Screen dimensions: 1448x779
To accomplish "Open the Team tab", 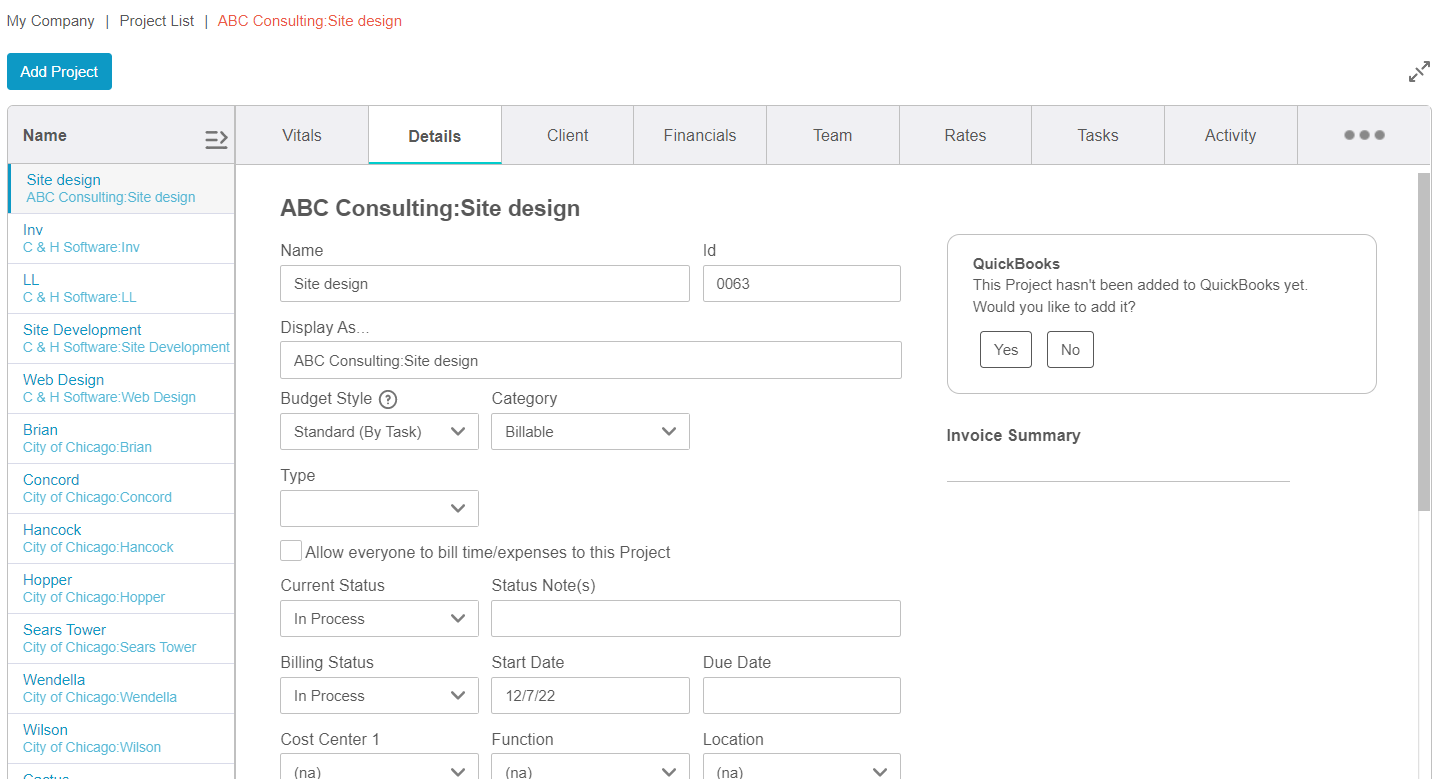I will [x=832, y=134].
